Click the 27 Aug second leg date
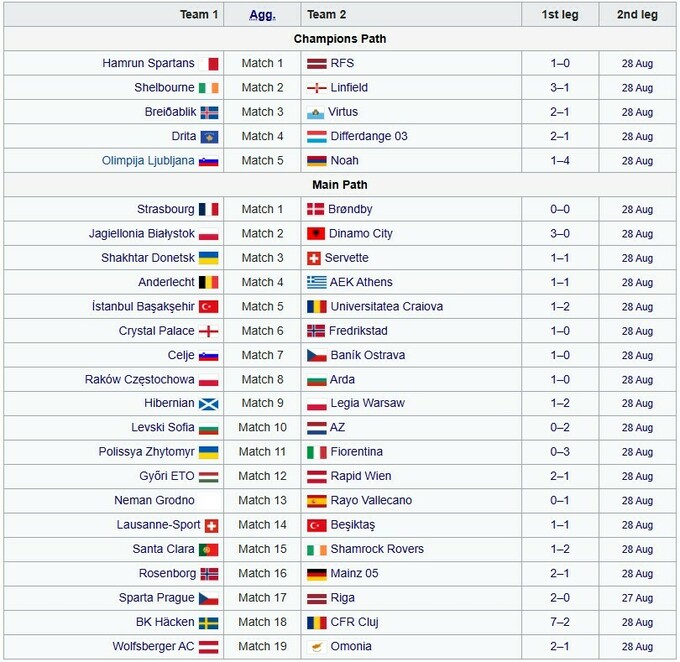The height and width of the screenshot is (662, 680). [638, 598]
